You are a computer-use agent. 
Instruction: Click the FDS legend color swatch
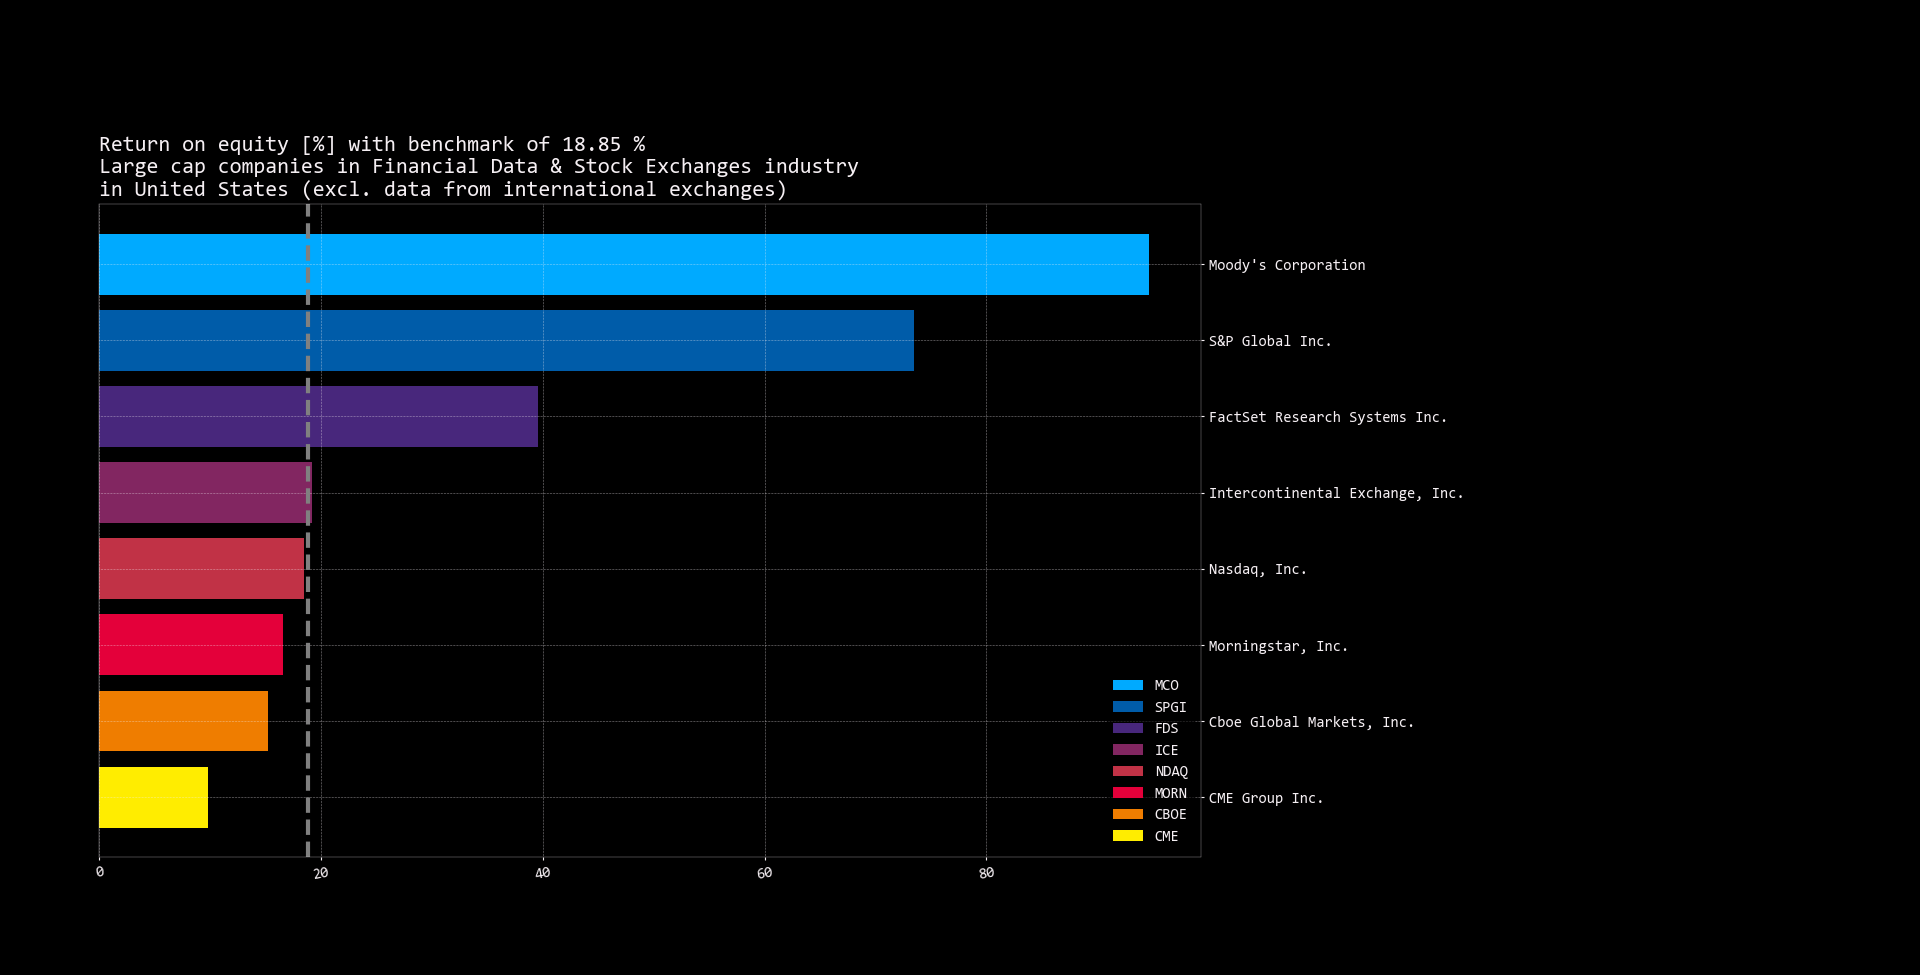click(1128, 728)
